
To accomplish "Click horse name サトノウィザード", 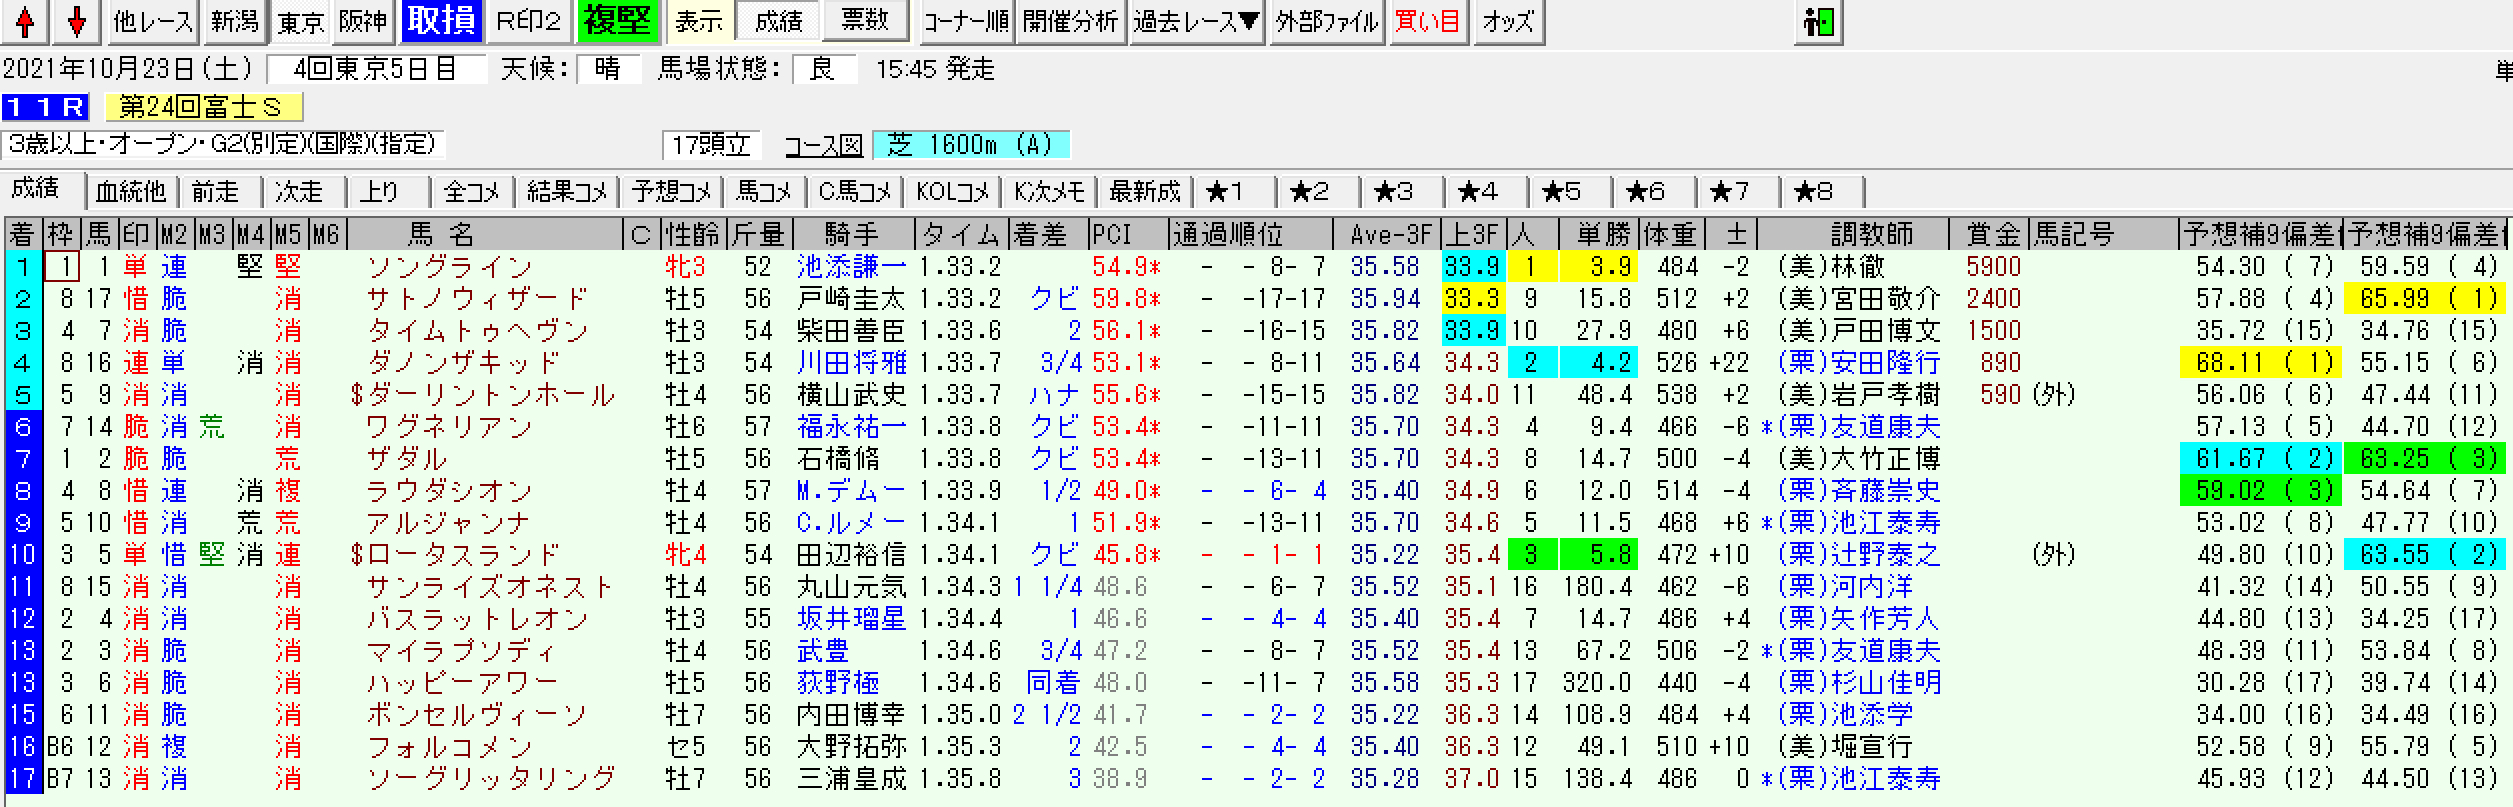I will click(477, 299).
